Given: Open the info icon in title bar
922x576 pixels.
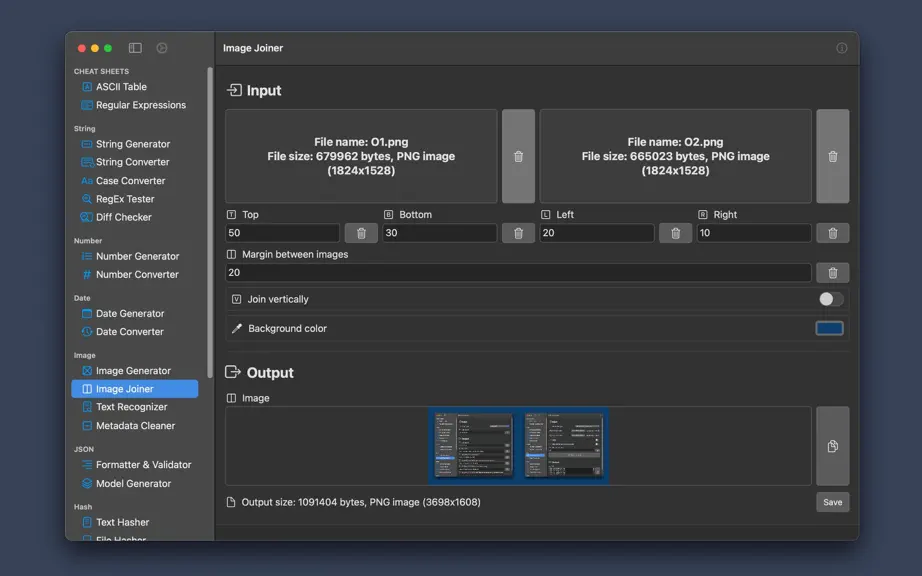Looking at the screenshot, I should click(841, 48).
